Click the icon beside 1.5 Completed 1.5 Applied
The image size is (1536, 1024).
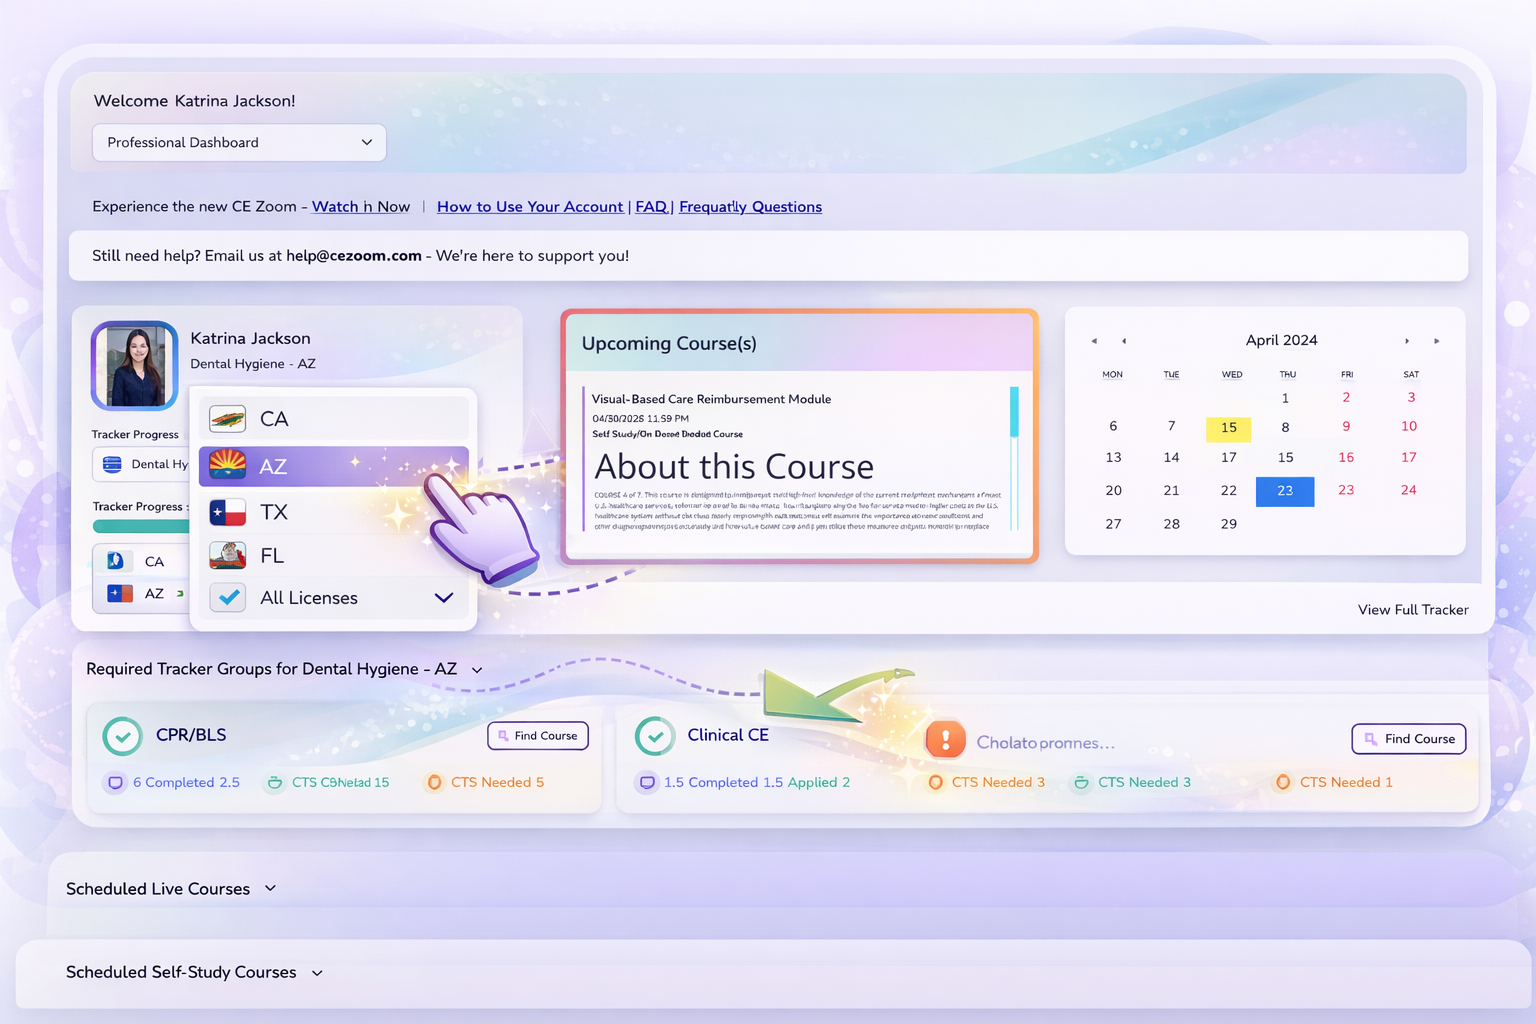click(x=647, y=782)
